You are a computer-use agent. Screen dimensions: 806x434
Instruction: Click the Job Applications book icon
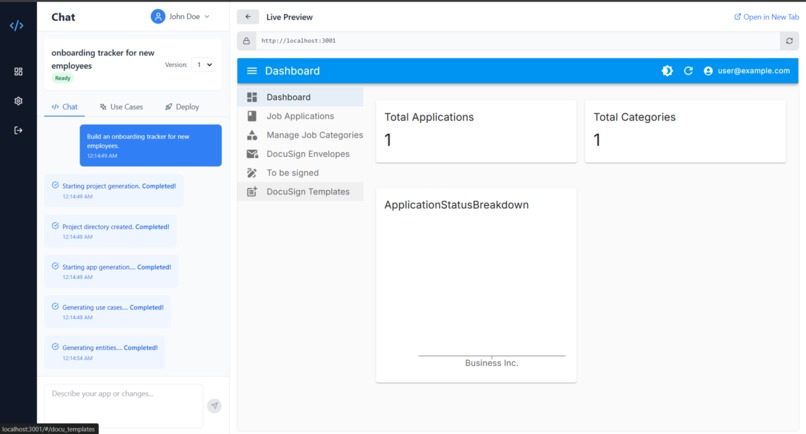click(x=252, y=116)
